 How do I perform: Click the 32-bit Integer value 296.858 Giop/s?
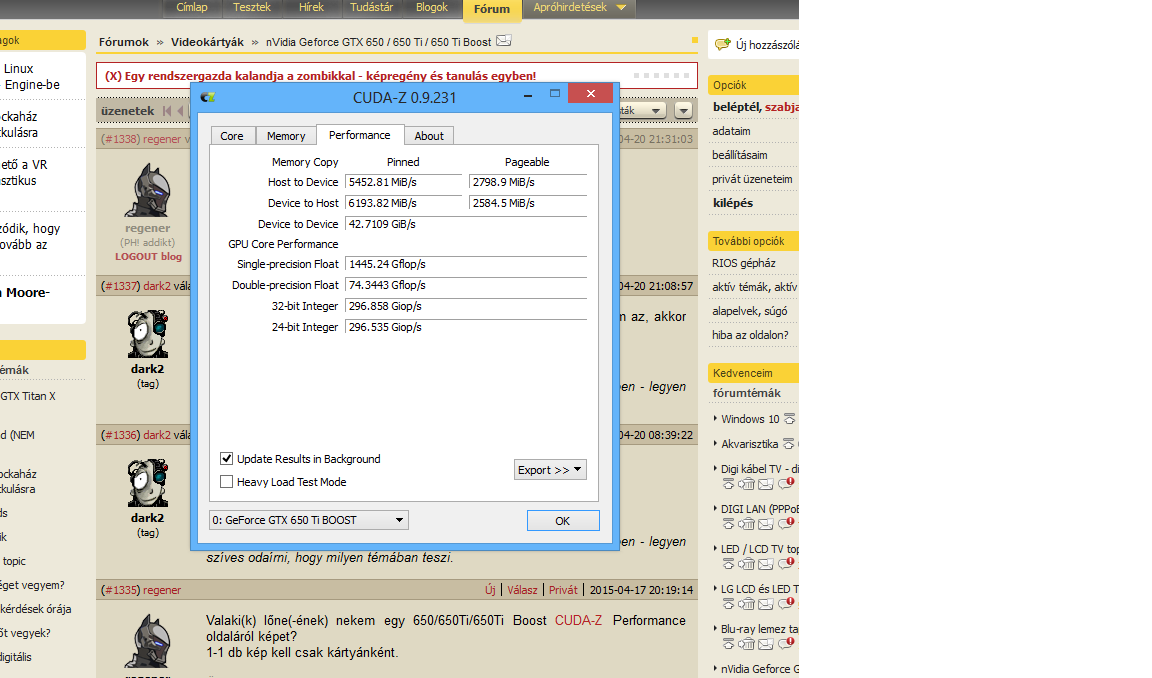pos(466,306)
